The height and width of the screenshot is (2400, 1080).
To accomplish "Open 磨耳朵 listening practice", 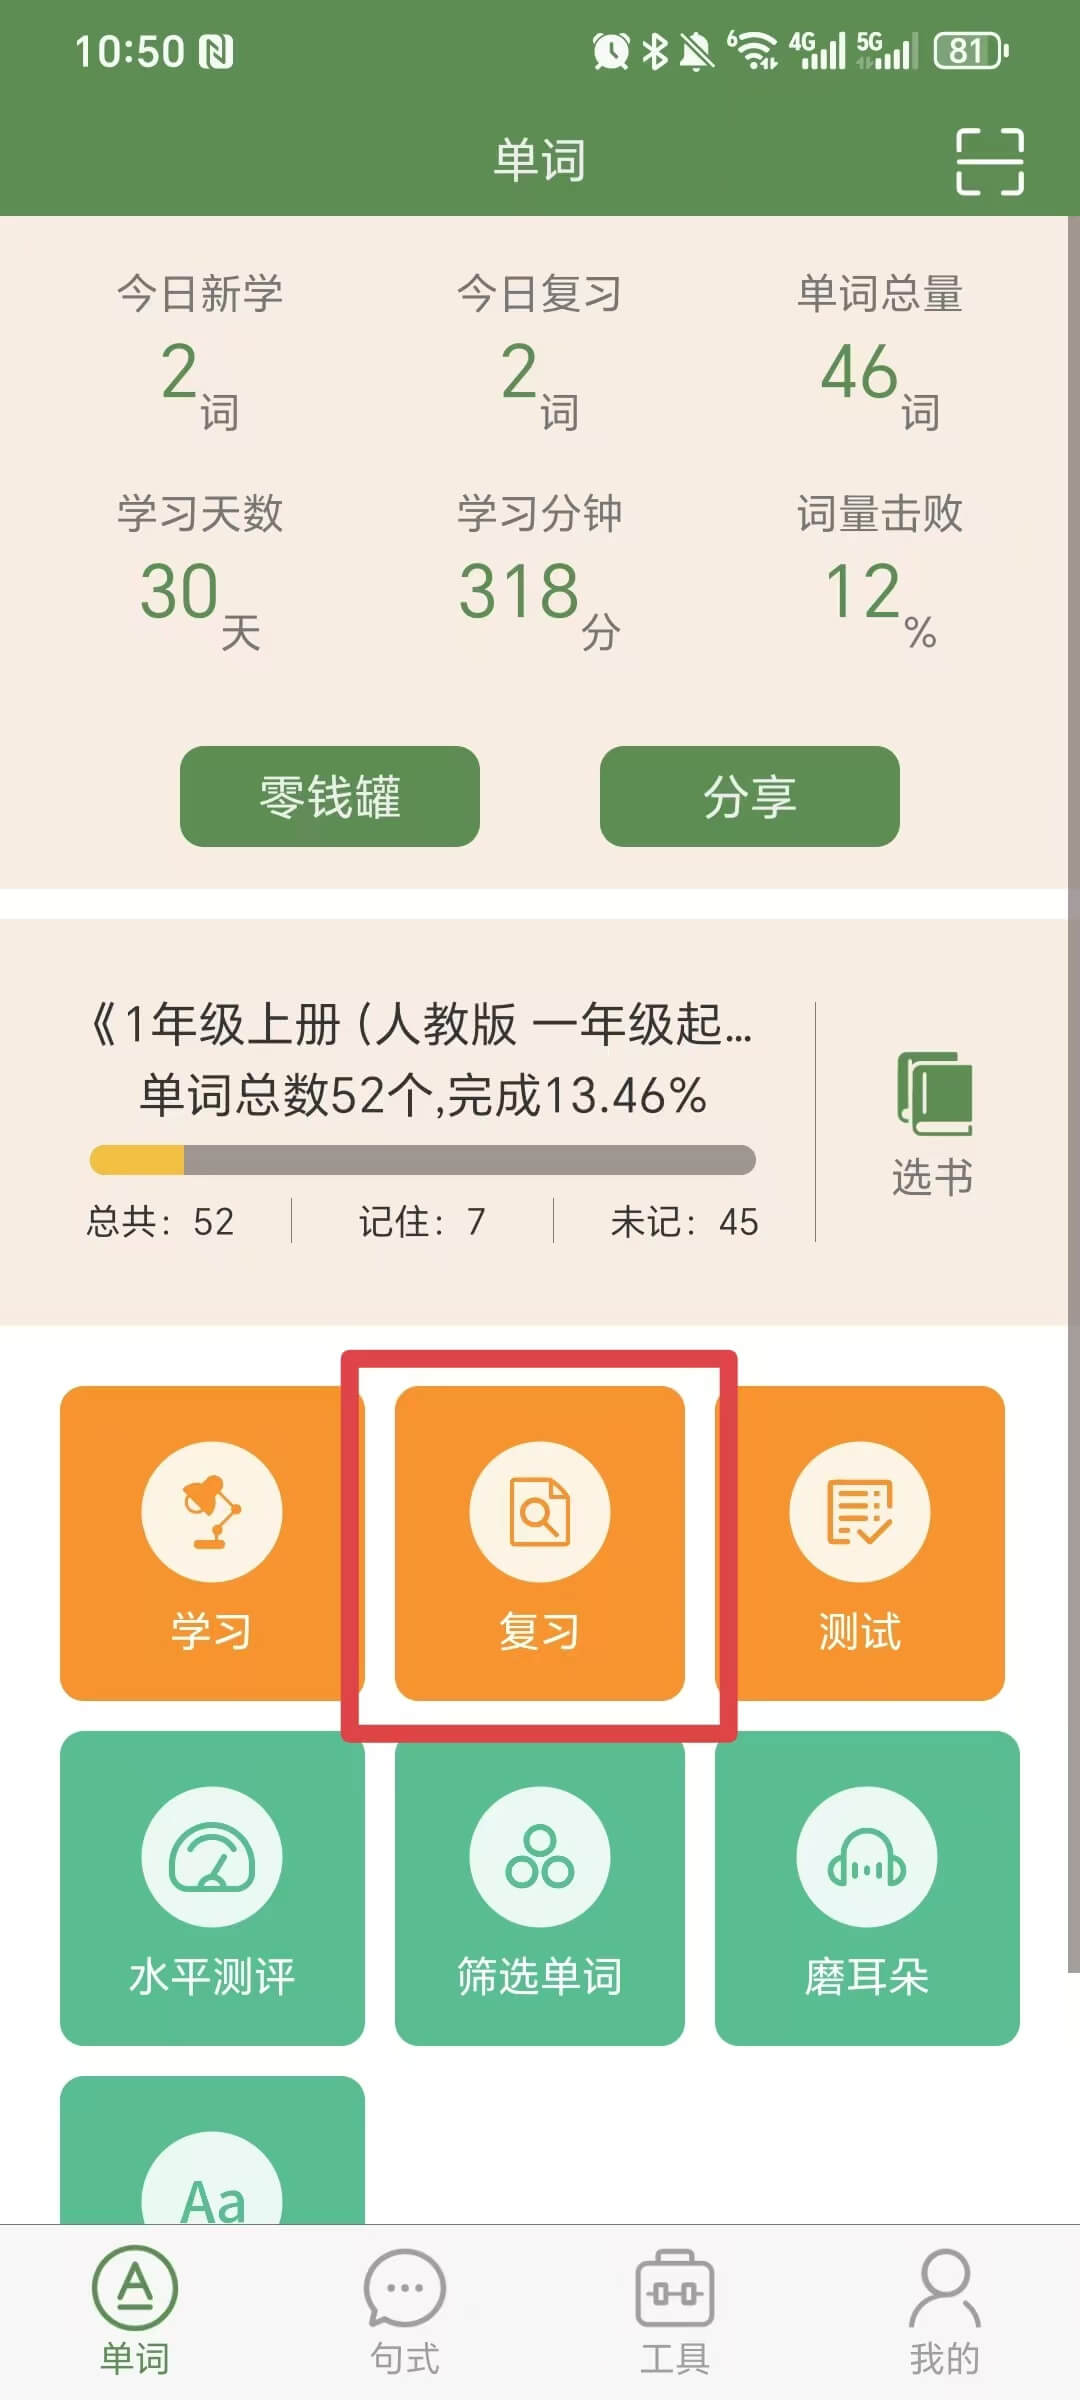I will 867,1888.
